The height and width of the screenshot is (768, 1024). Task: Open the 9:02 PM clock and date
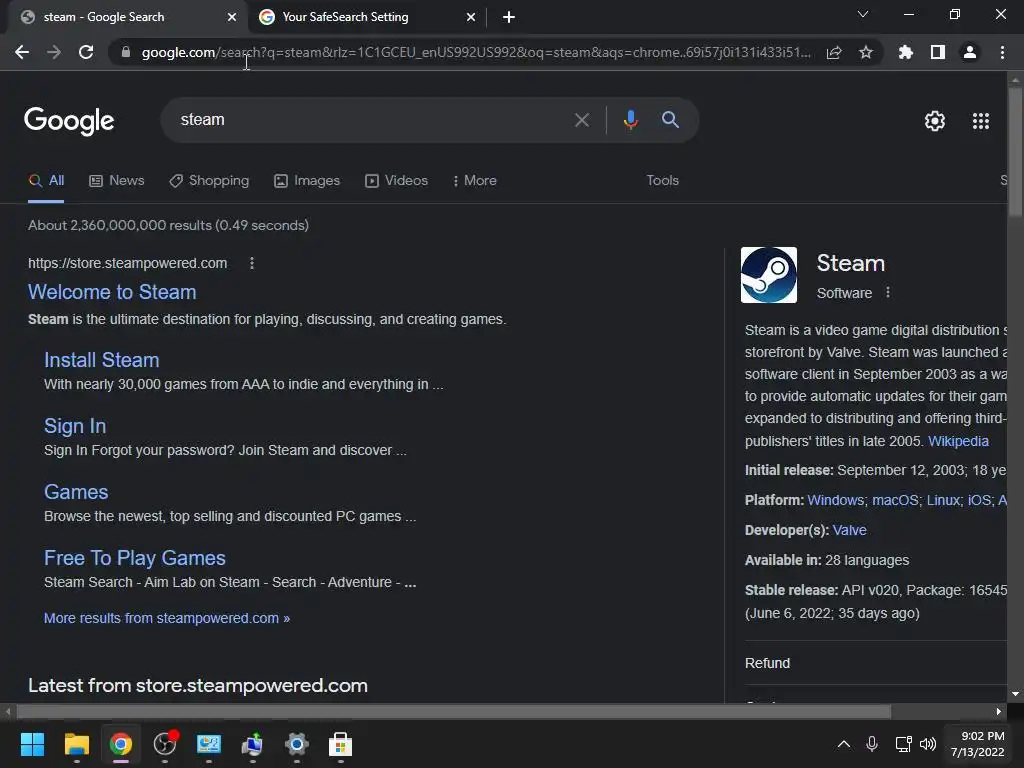978,744
